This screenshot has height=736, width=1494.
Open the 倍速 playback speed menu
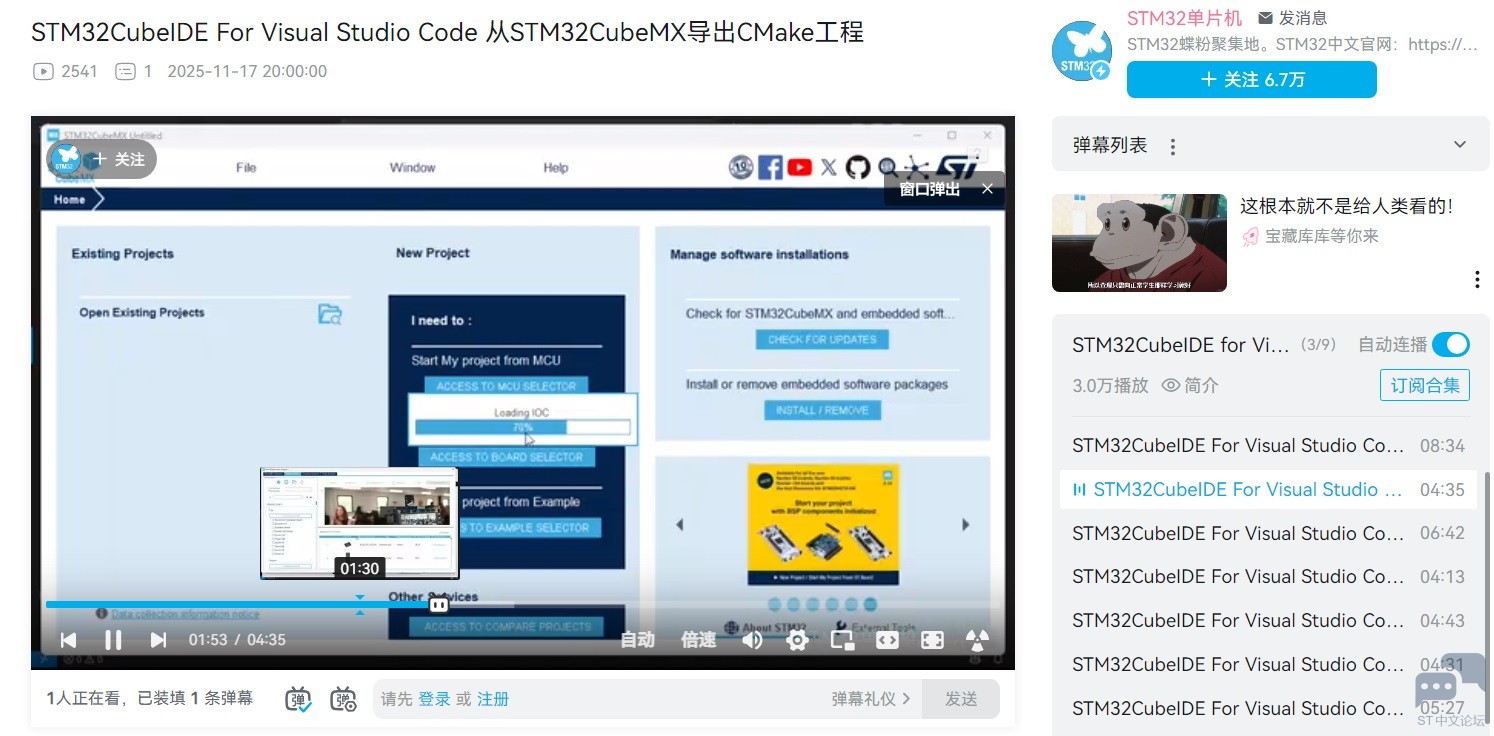tap(699, 640)
